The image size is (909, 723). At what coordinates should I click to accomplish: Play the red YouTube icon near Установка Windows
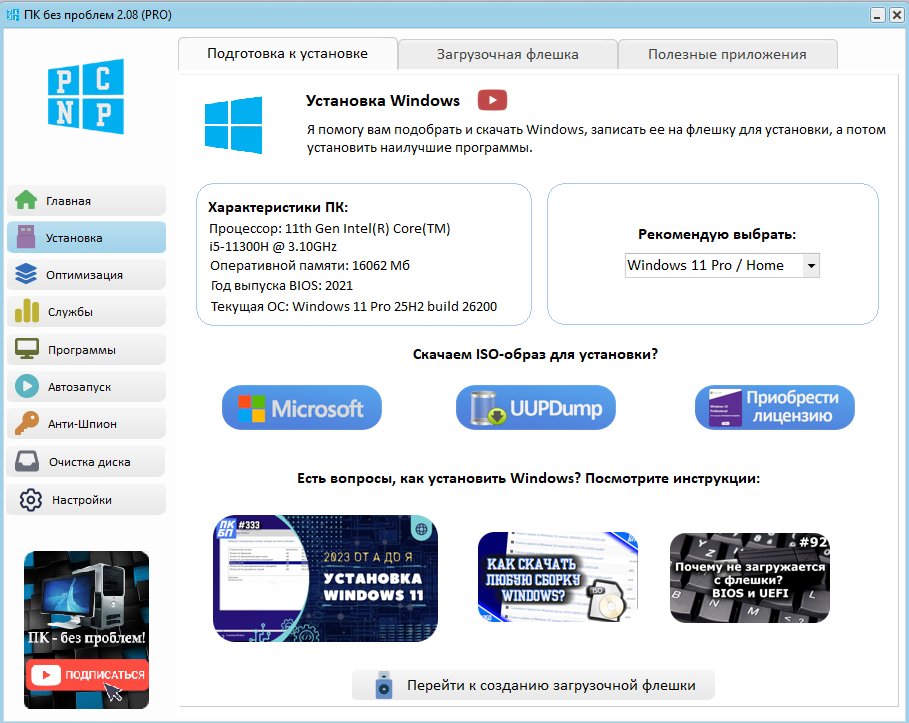point(490,100)
